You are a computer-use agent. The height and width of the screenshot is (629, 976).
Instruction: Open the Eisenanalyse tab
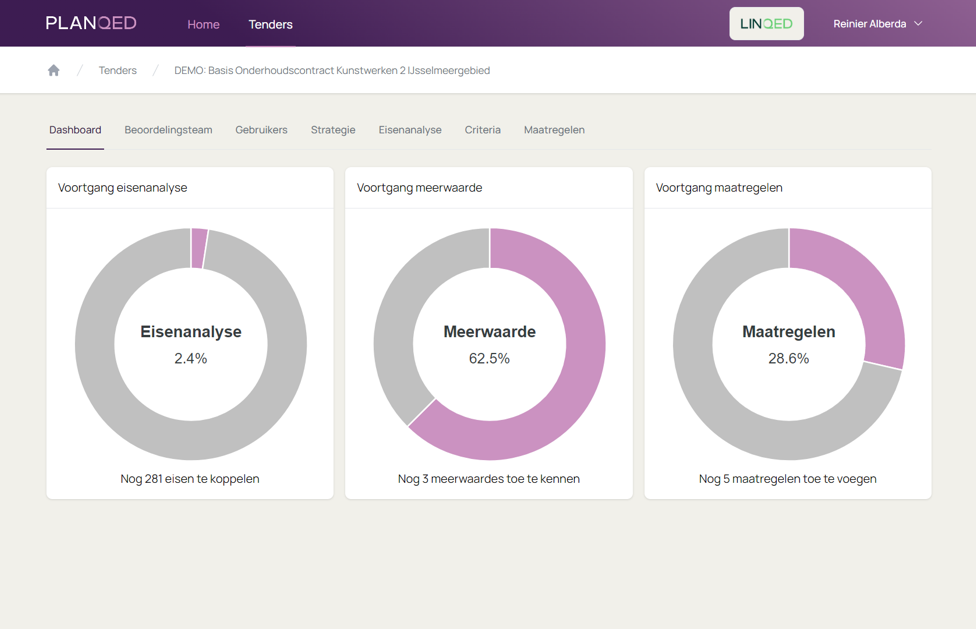pyautogui.click(x=410, y=130)
